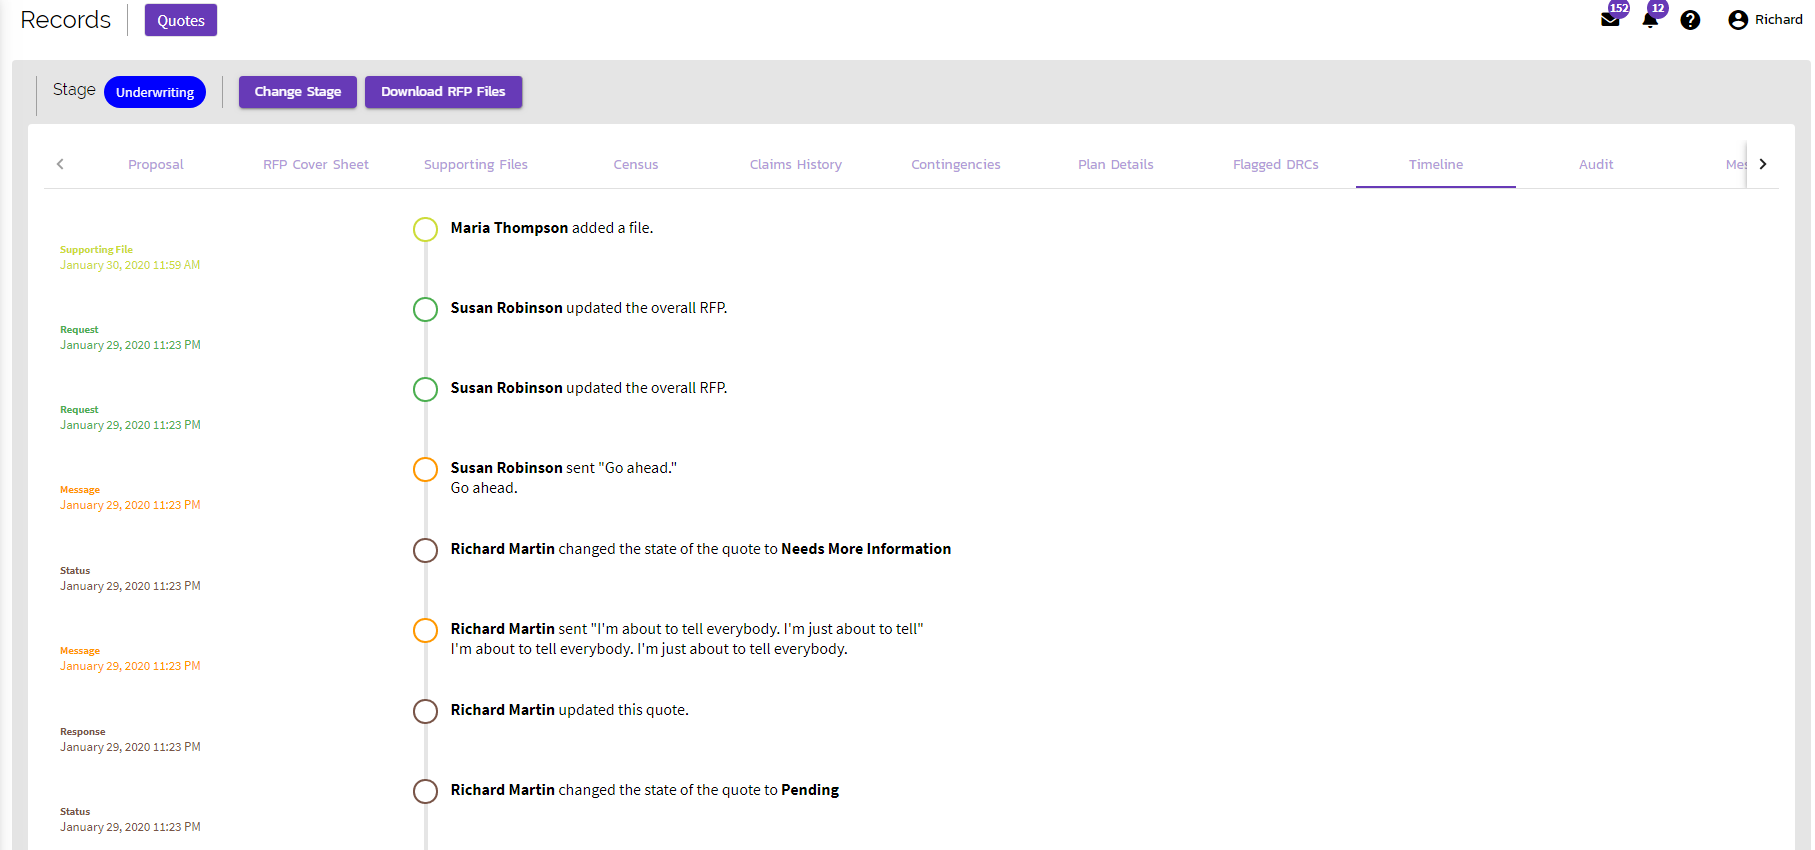The width and height of the screenshot is (1815, 850).
Task: Click the Needs More Information status marker
Action: 425,550
